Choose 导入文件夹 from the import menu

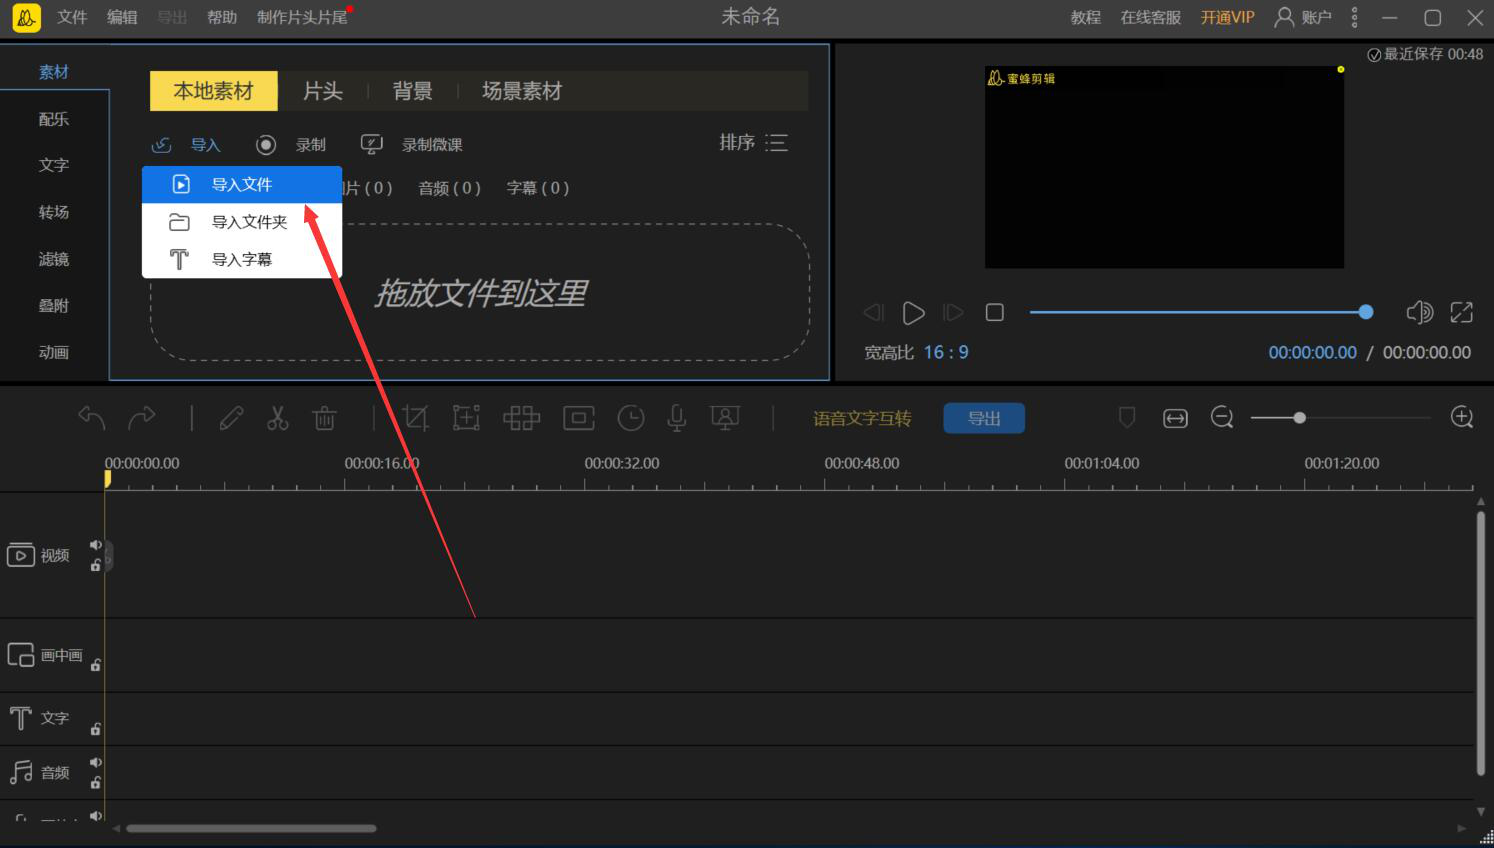click(x=242, y=222)
